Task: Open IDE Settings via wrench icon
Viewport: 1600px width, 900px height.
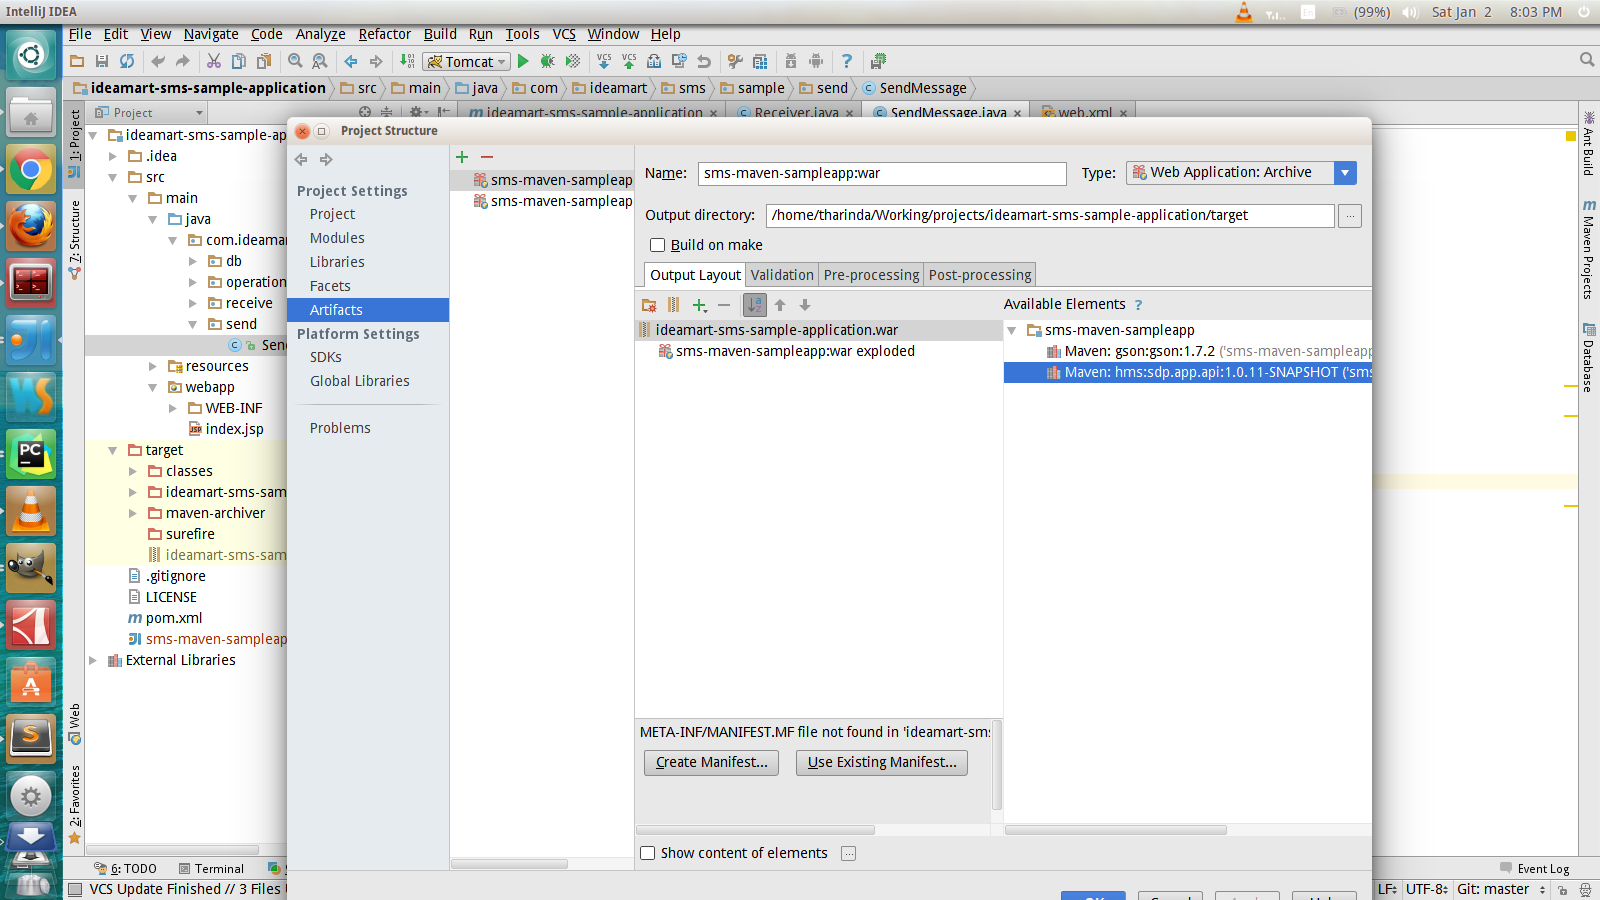Action: [737, 61]
